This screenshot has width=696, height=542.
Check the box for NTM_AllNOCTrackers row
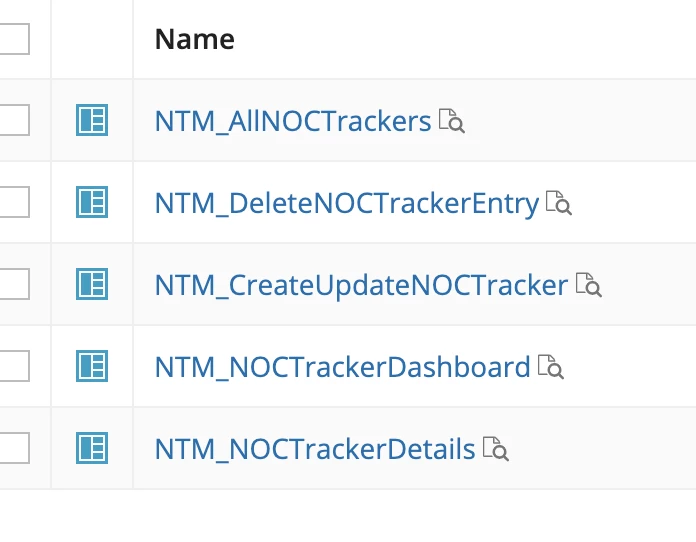click(x=14, y=120)
